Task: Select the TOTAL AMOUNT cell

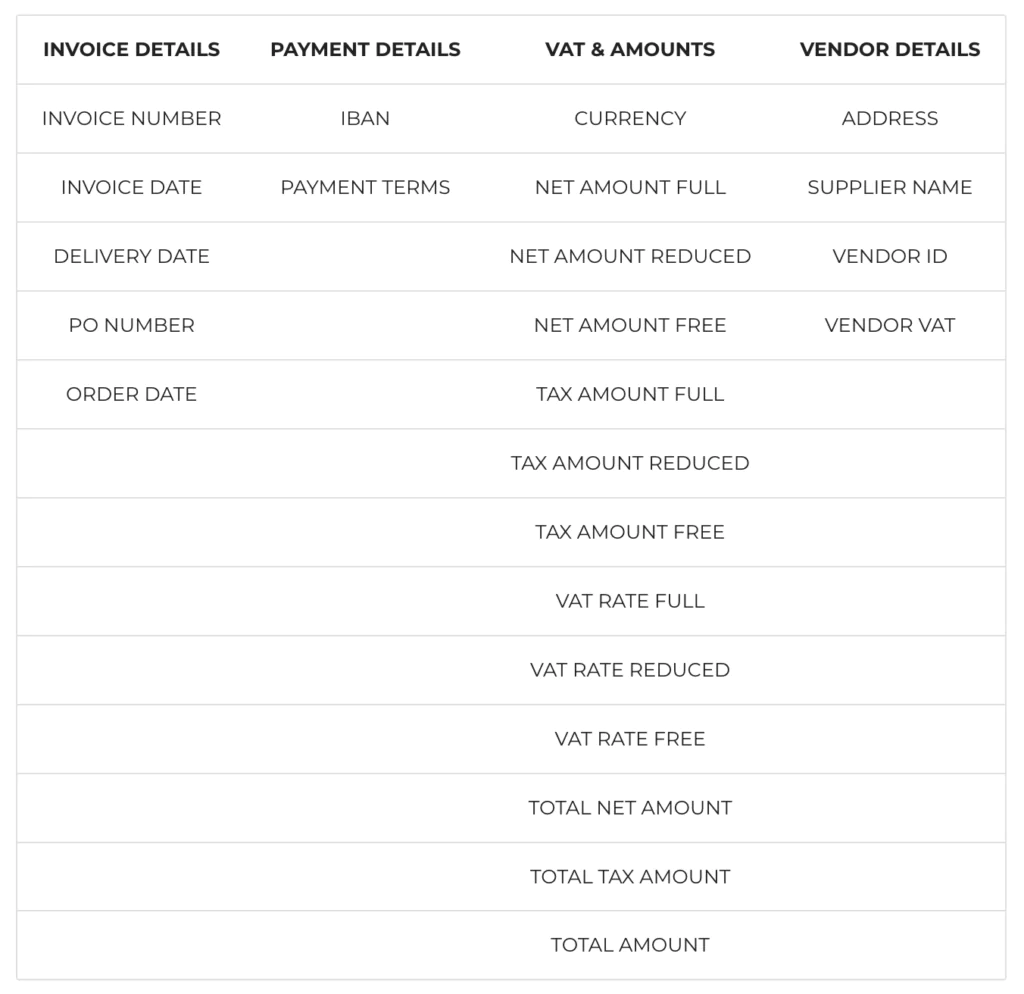Action: (x=630, y=945)
